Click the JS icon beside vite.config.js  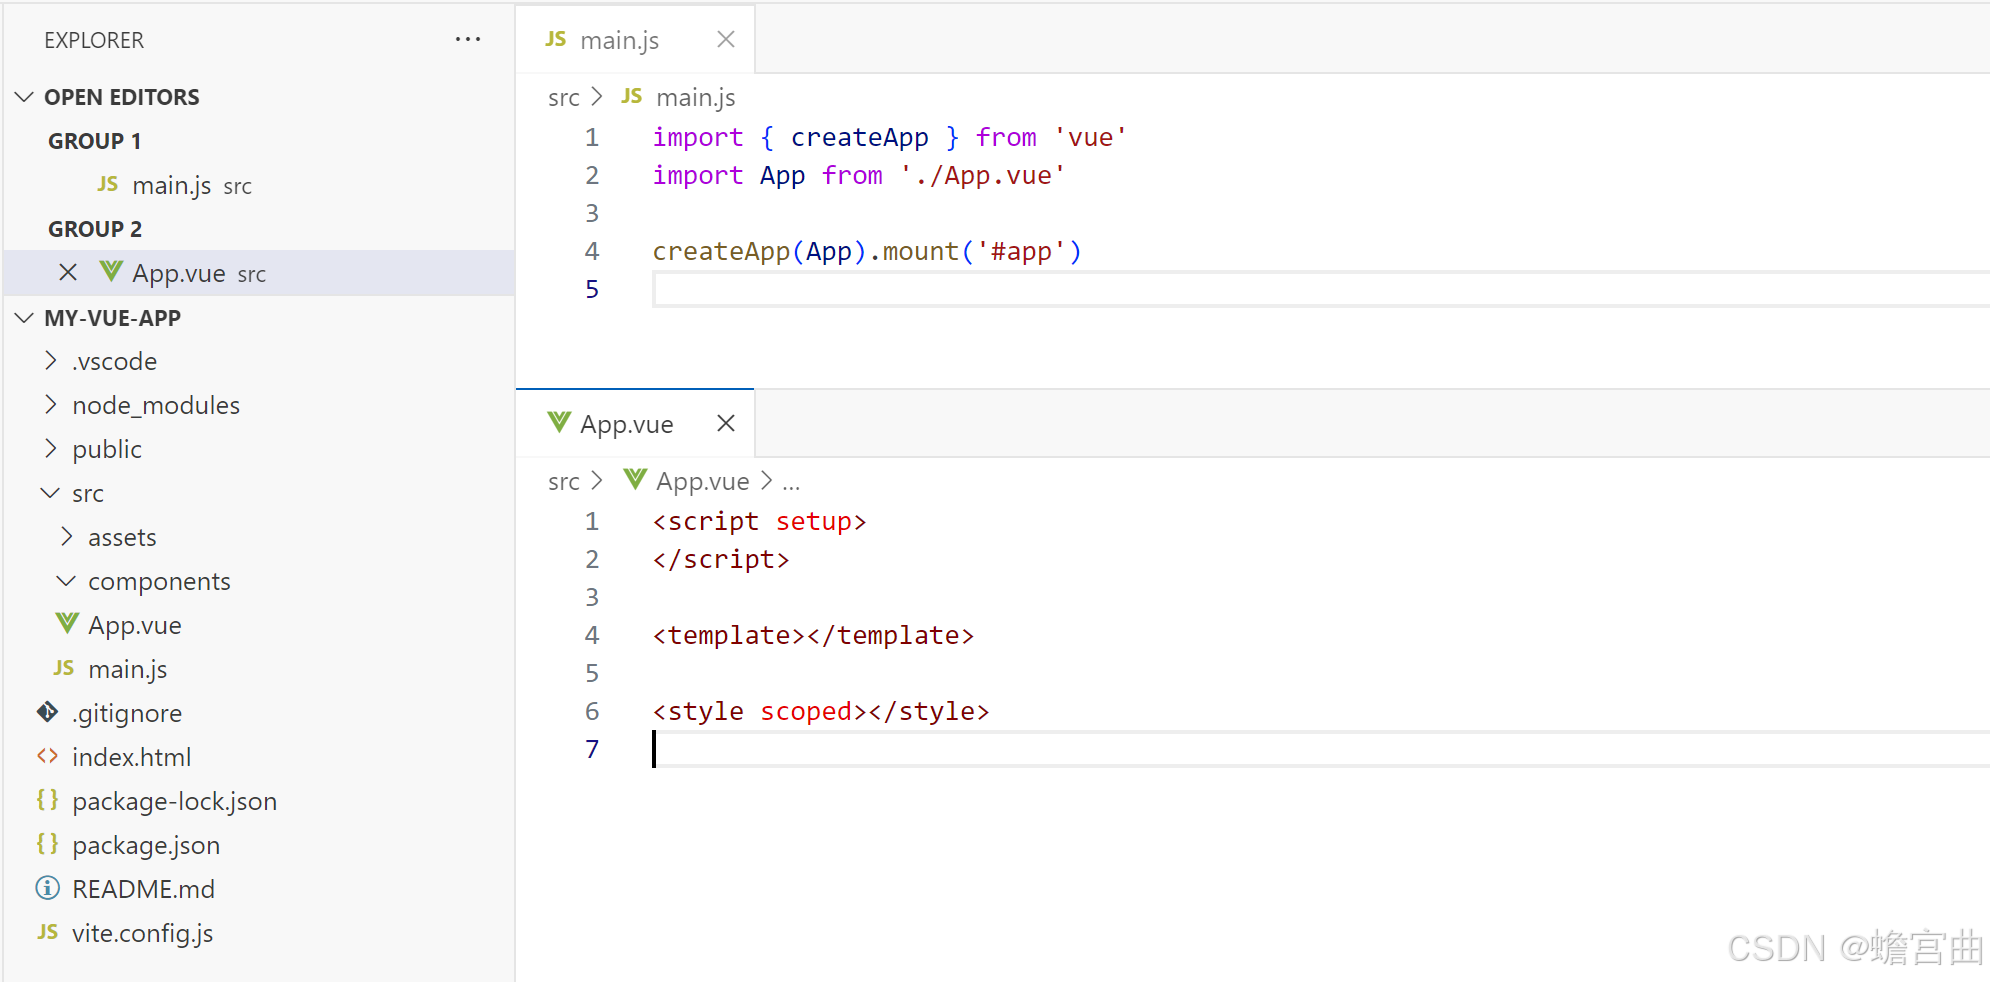click(x=48, y=932)
